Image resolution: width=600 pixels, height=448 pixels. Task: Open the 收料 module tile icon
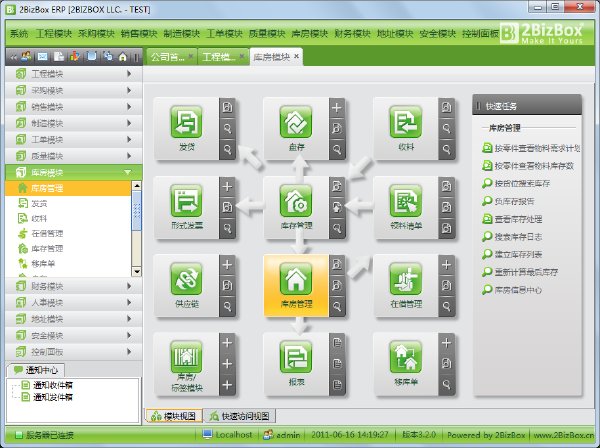(406, 122)
